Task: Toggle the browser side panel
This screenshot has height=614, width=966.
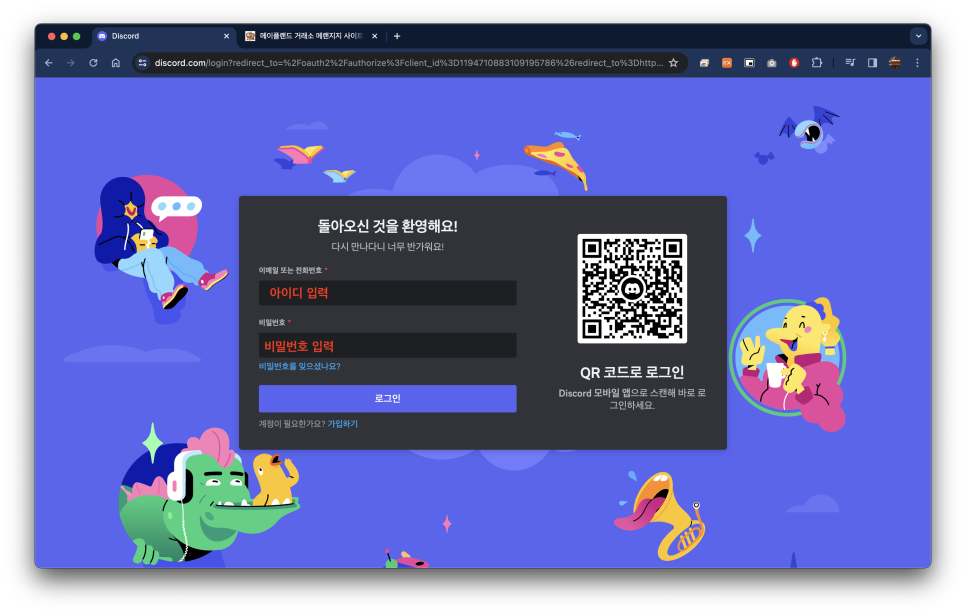Action: (x=872, y=63)
